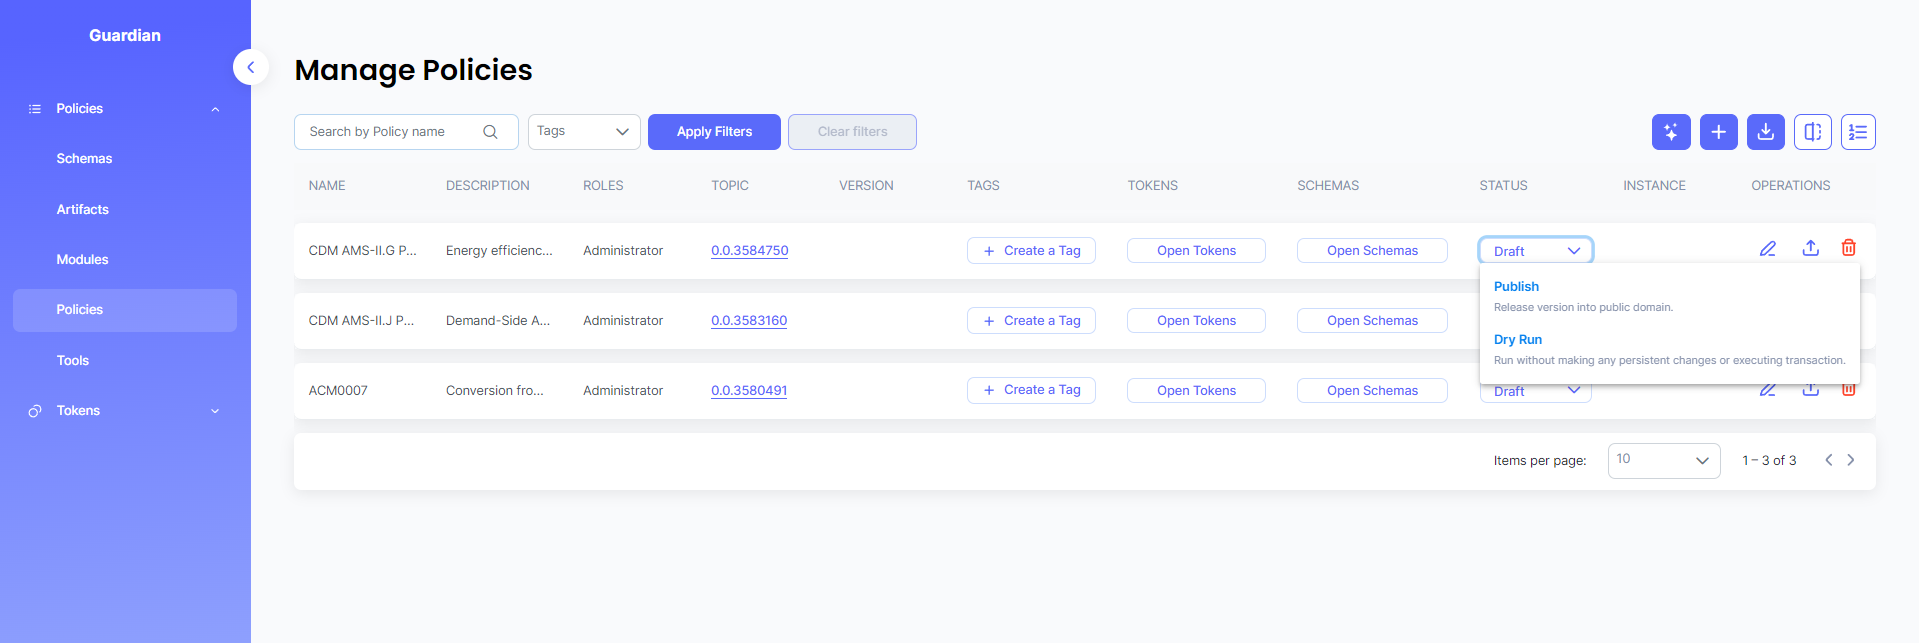
Task: Click the Energy efficienc... description cell
Action: 499,251
